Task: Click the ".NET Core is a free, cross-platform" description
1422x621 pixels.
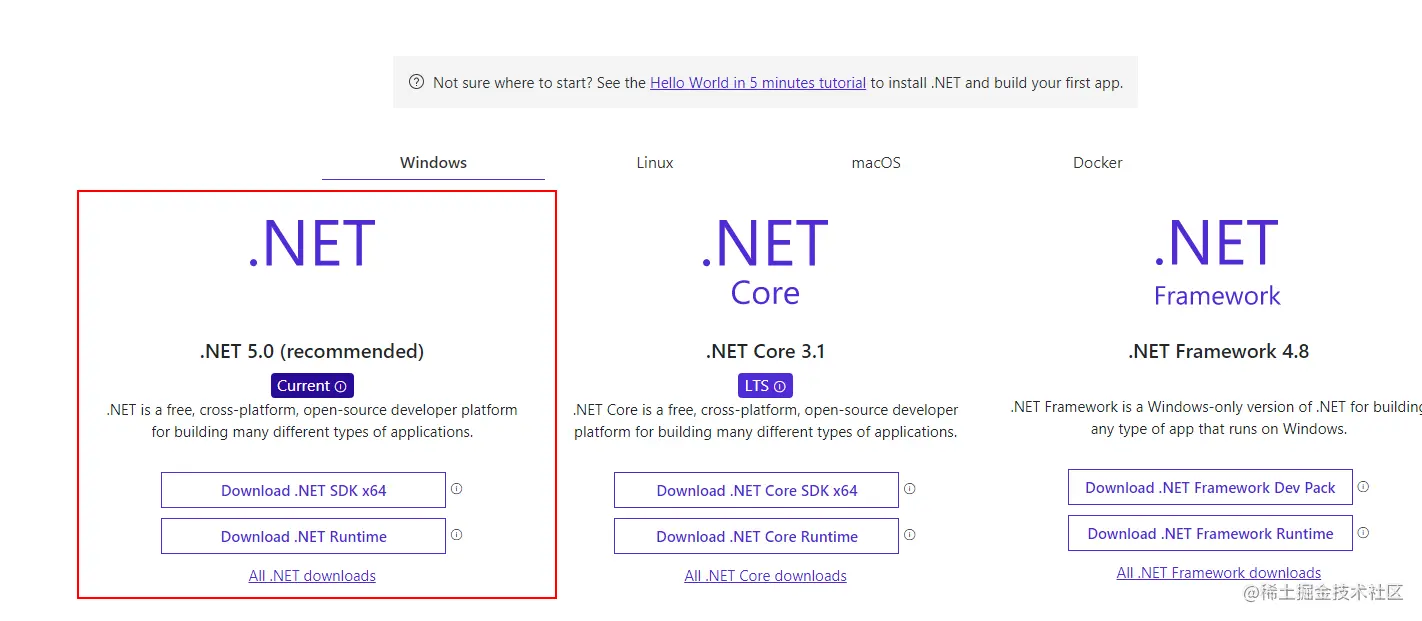Action: pos(765,421)
